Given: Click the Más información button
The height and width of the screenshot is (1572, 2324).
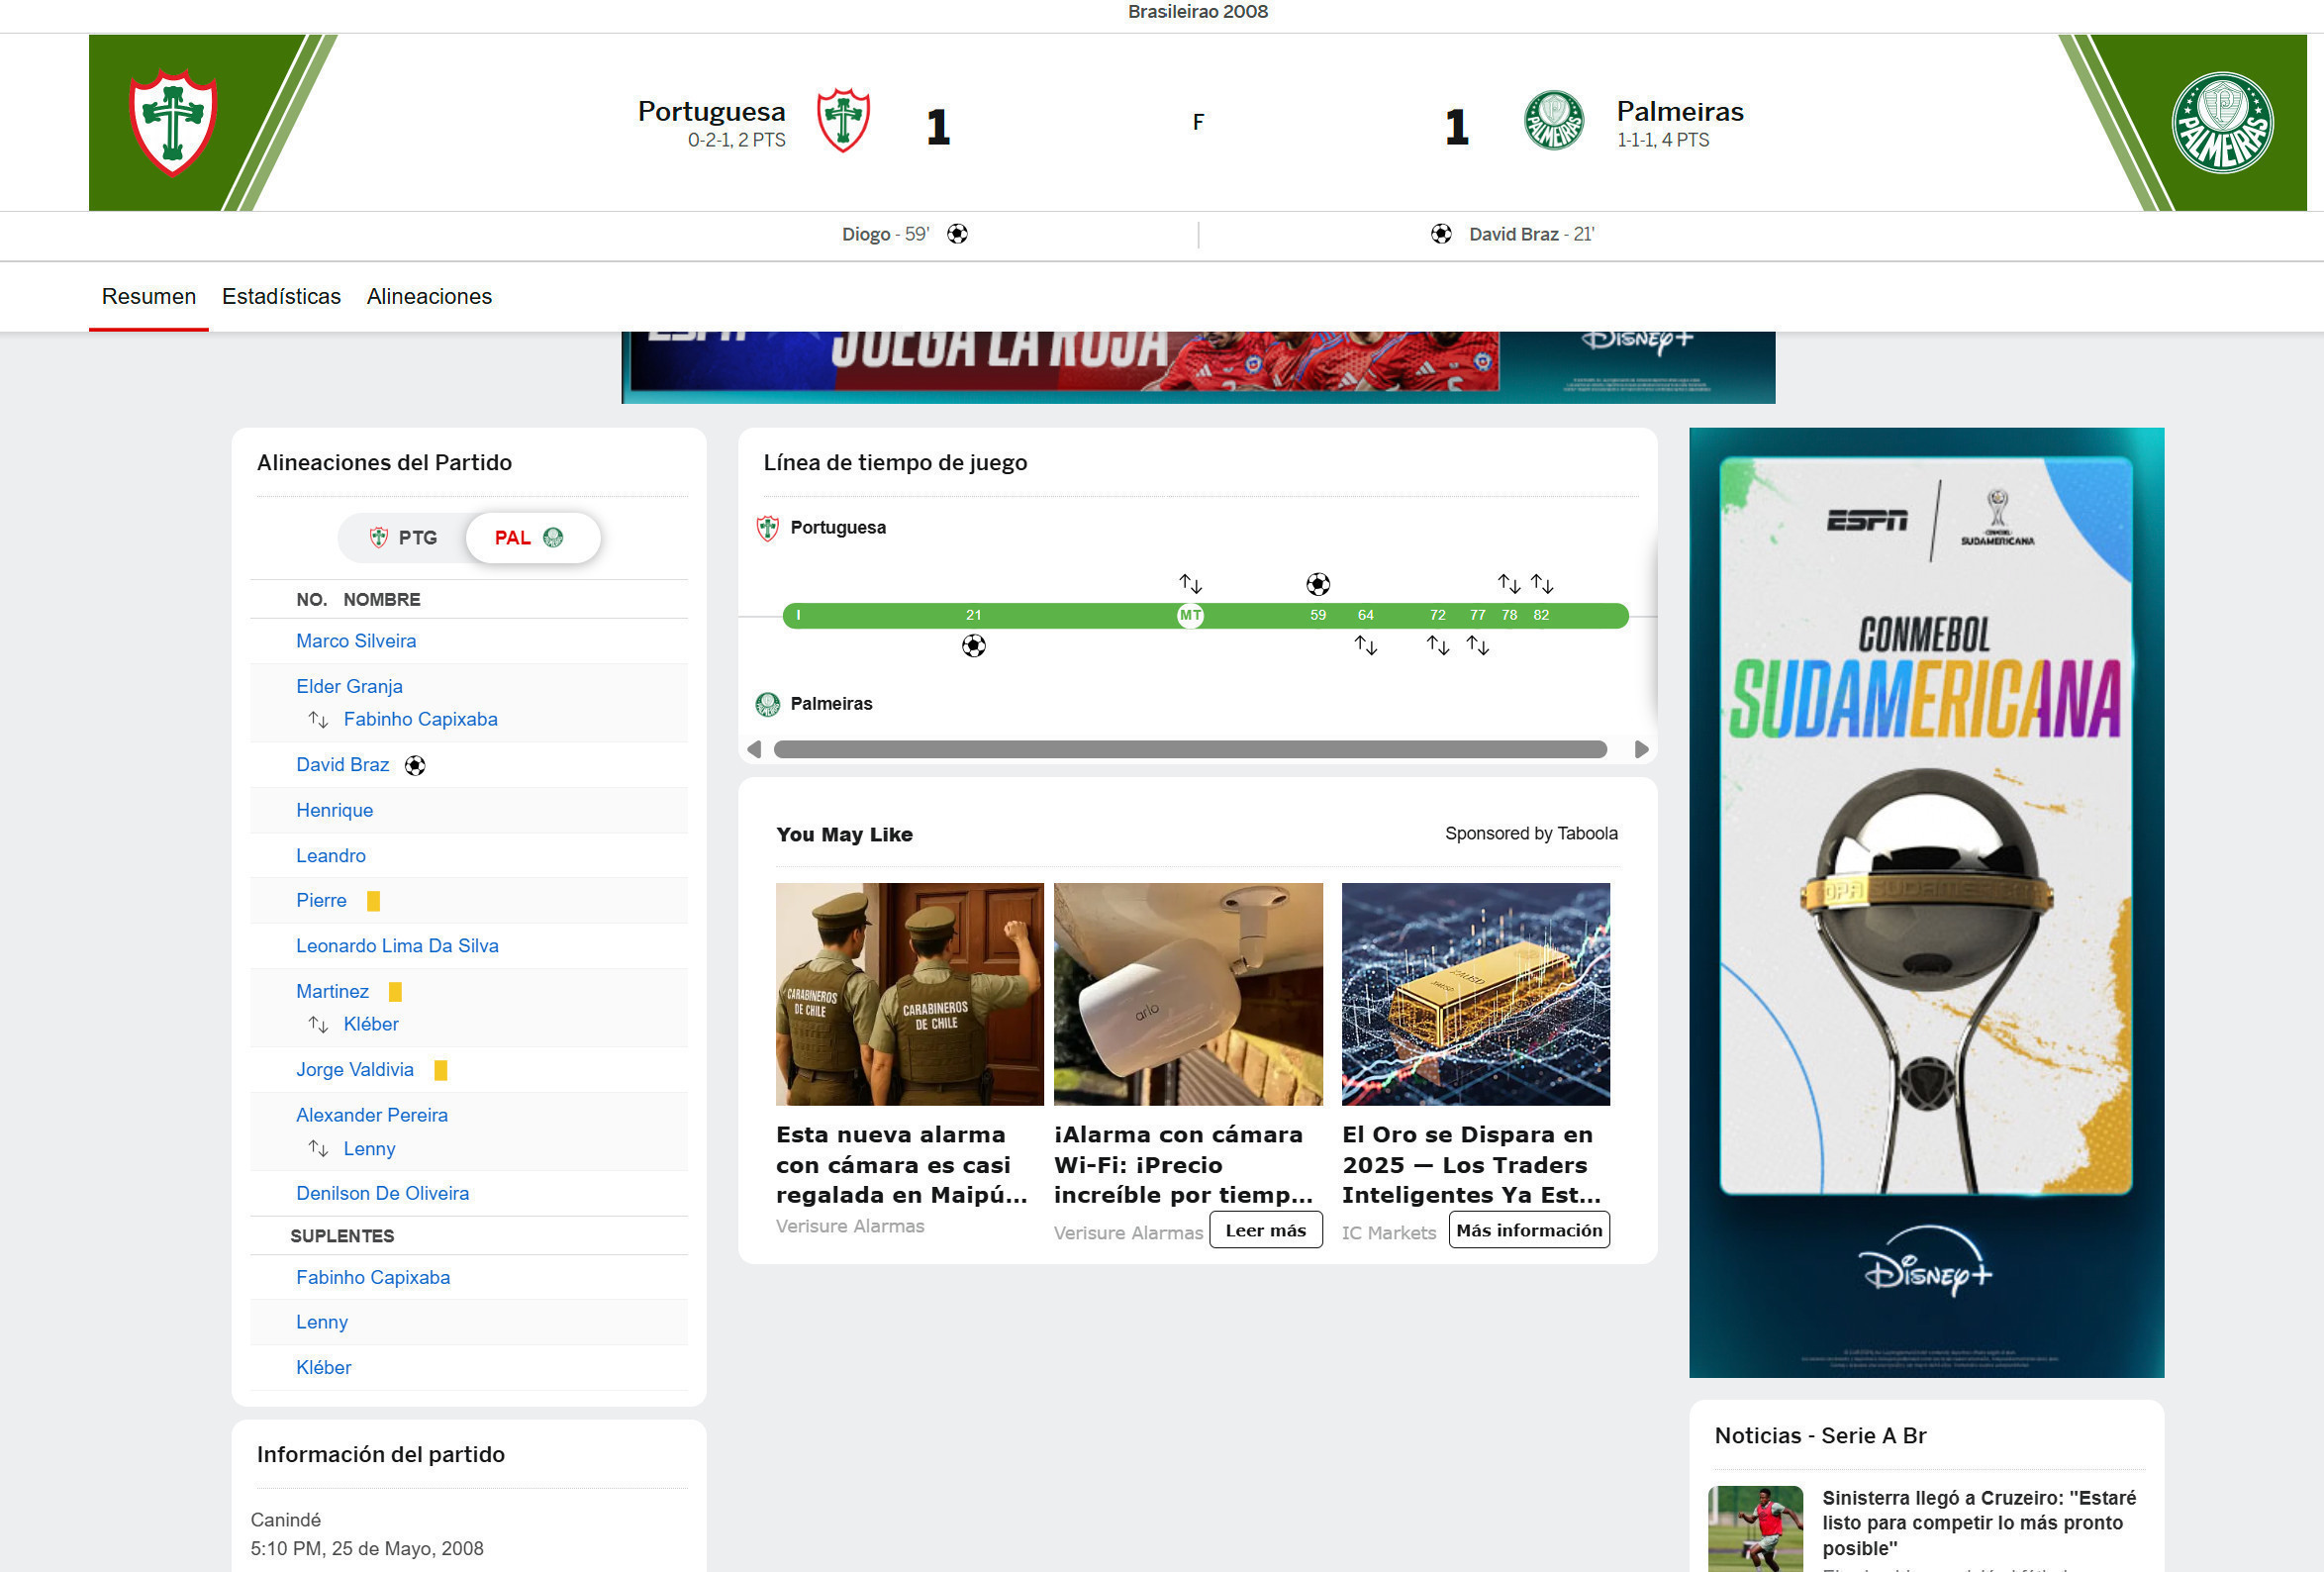Looking at the screenshot, I should pos(1529,1230).
